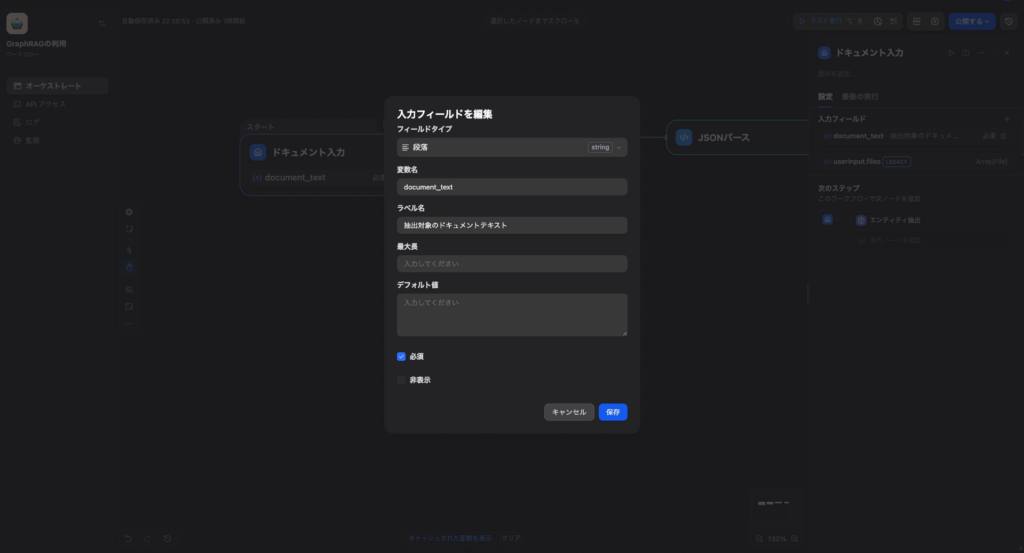Screen dimensions: 1024x553
Task: Close the ドキュメント入力 node panel
Action: (x=1006, y=53)
